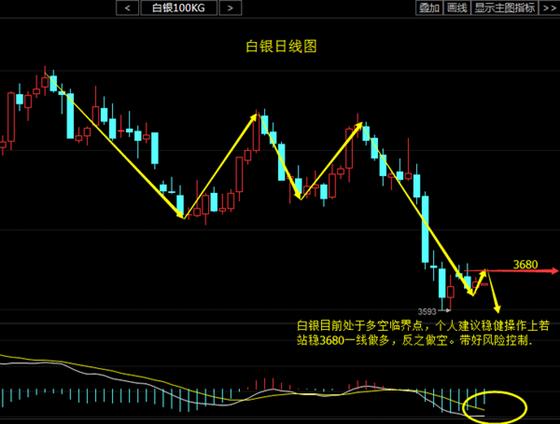Click the tall red candlestick at far left
This screenshot has width=560, height=424.
[11, 118]
